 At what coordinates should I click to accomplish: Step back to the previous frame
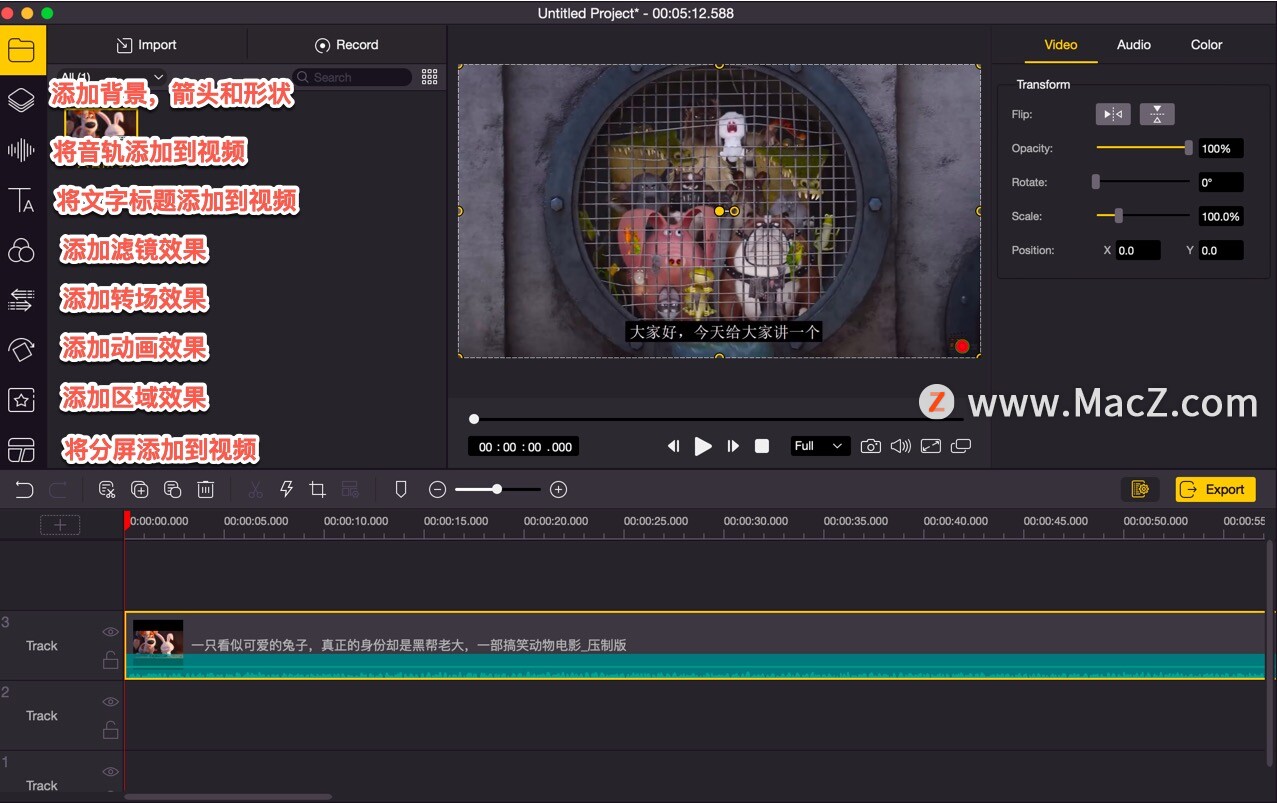(x=673, y=446)
